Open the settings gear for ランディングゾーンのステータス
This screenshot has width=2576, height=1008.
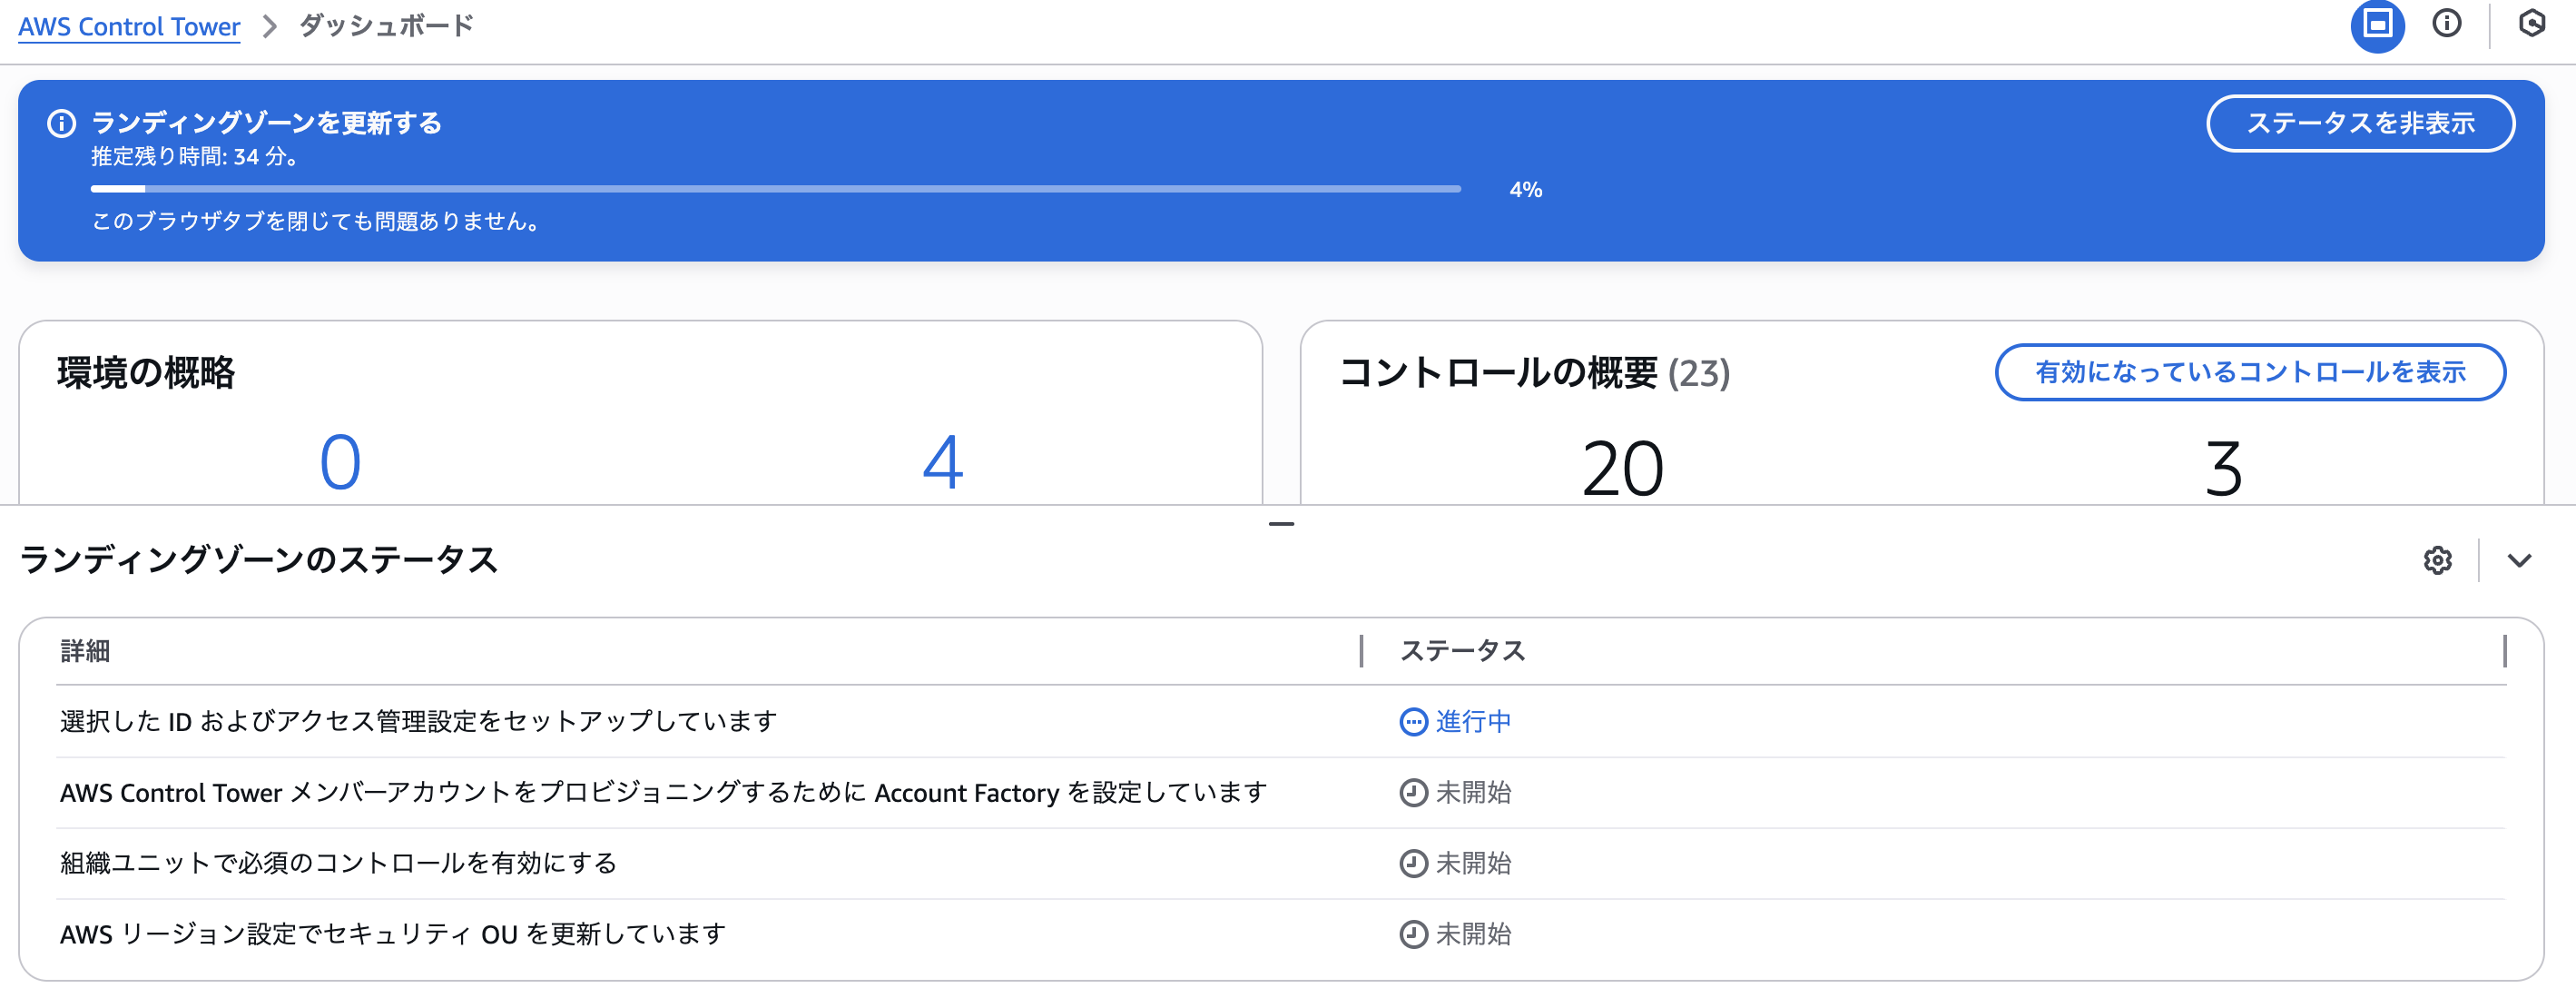coord(2439,560)
